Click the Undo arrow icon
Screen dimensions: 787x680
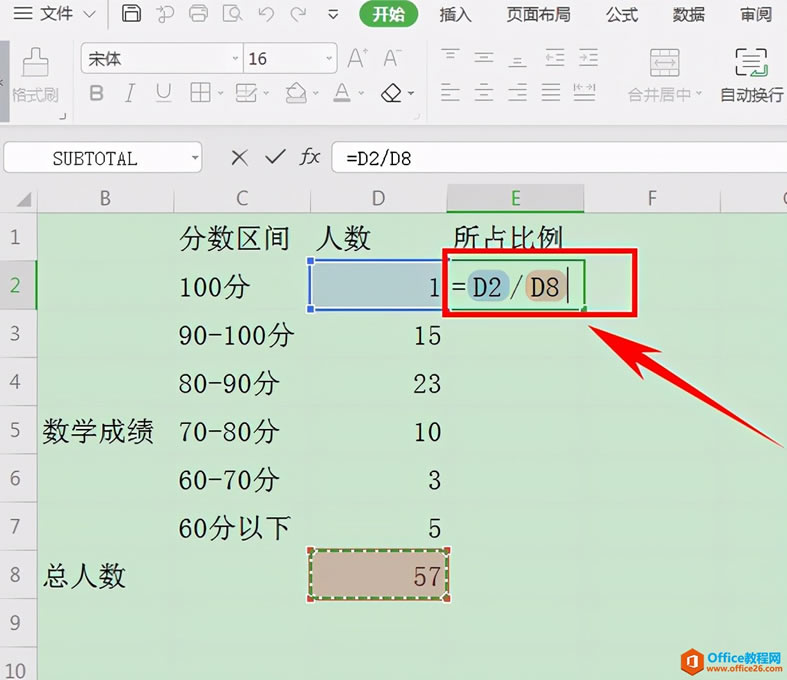pos(266,14)
